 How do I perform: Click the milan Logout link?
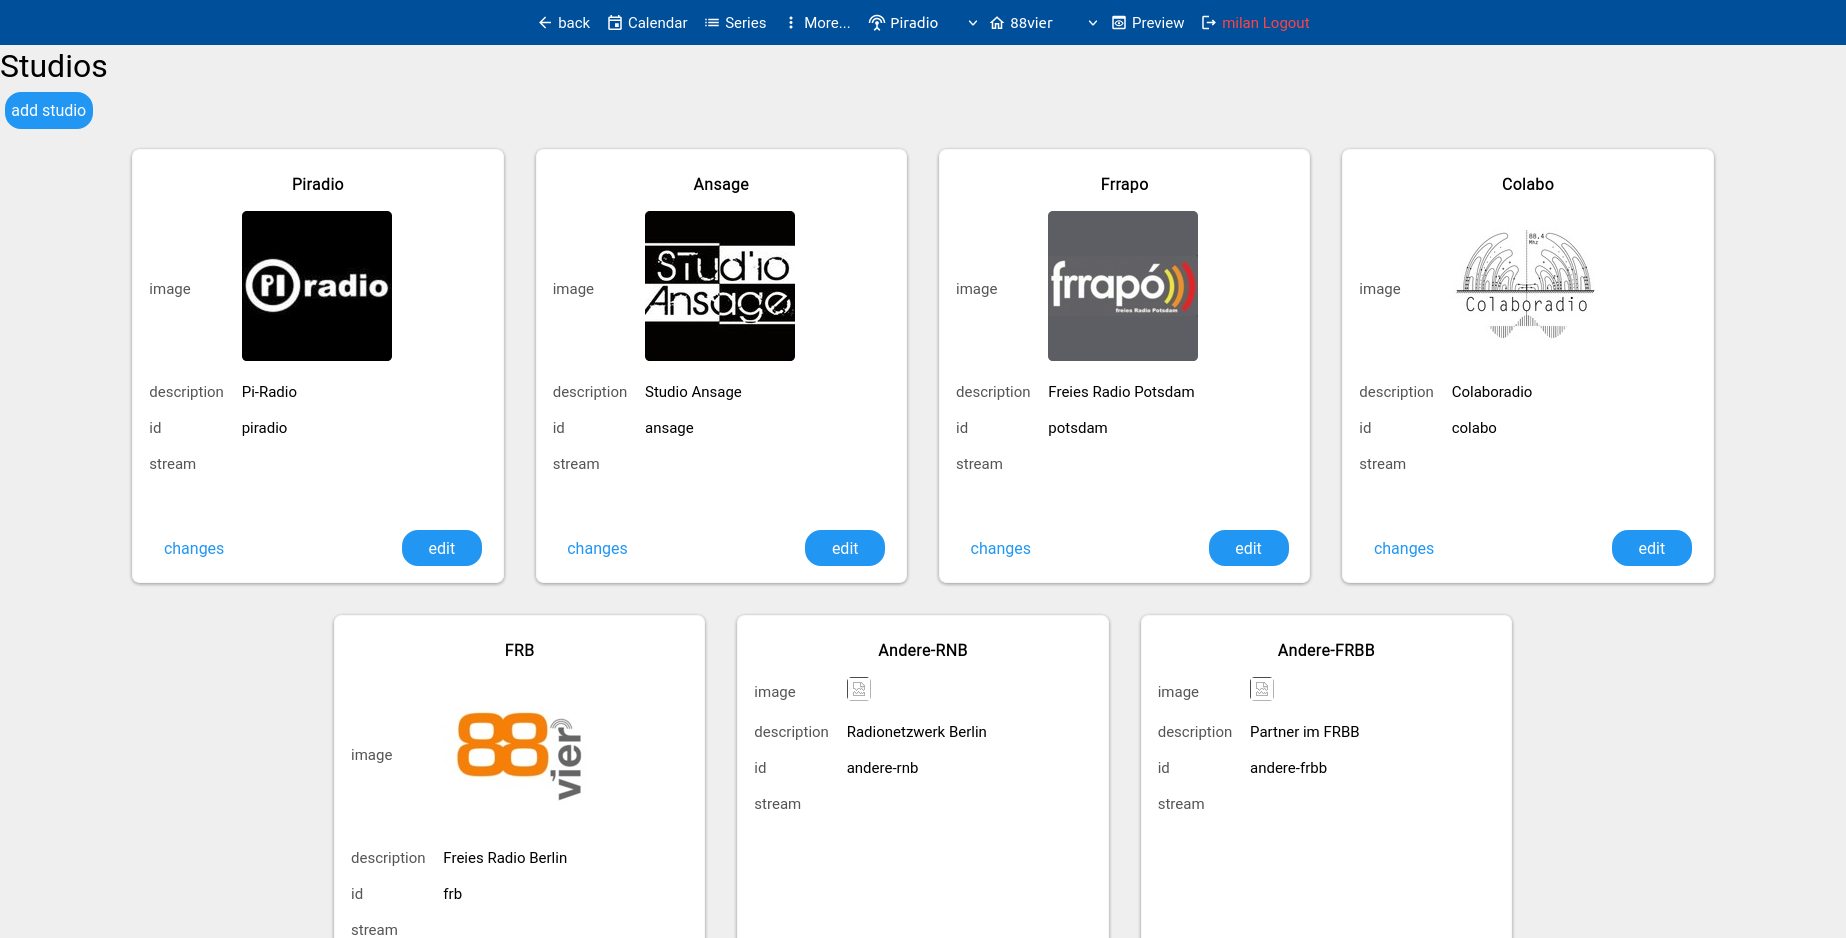pos(1265,23)
